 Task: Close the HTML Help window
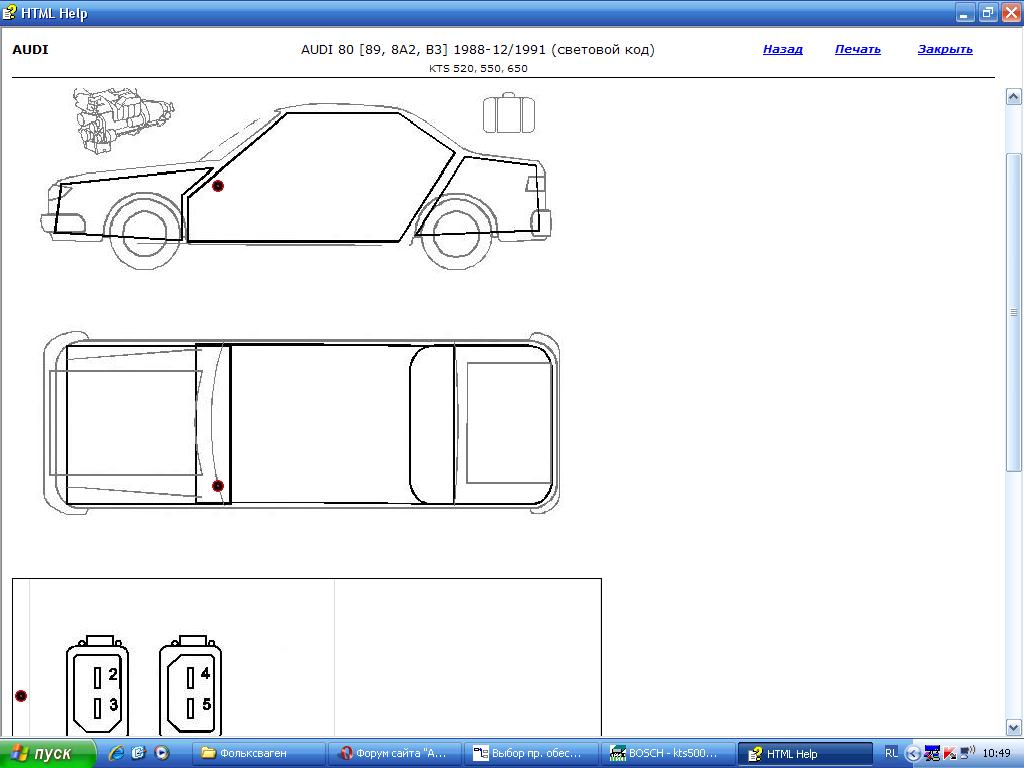click(1010, 13)
